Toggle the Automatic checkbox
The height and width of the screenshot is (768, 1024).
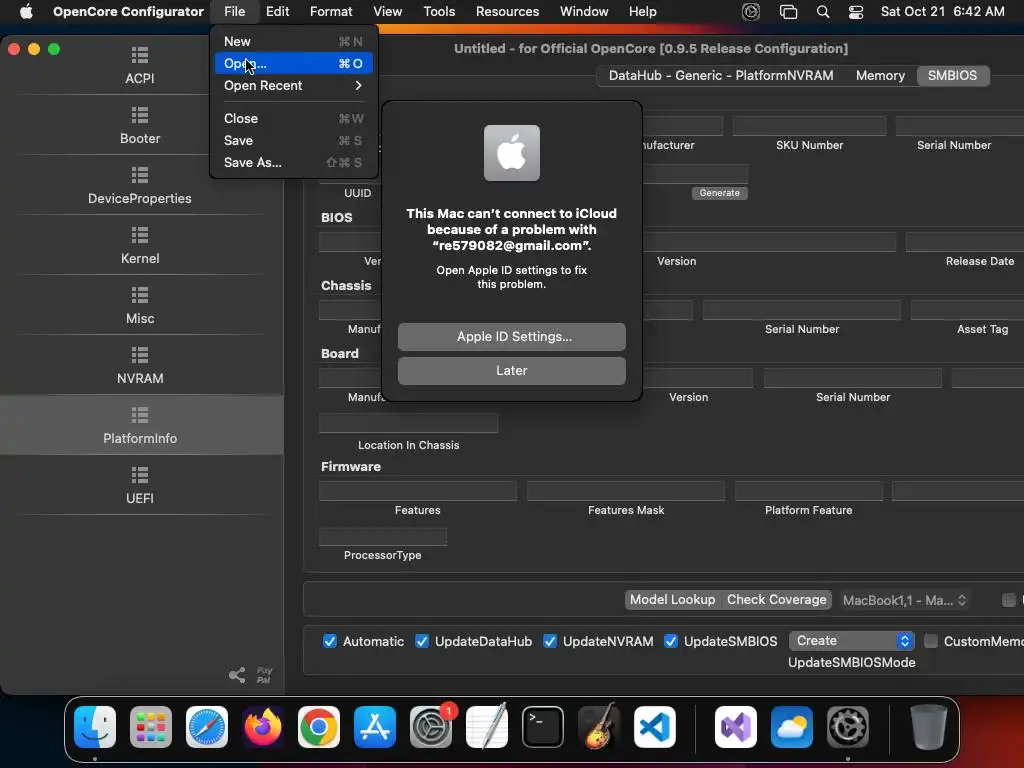[x=330, y=641]
